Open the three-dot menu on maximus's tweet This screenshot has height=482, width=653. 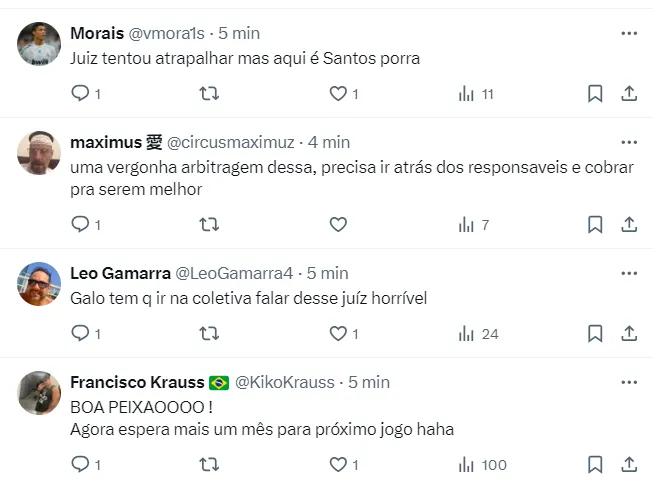pyautogui.click(x=629, y=142)
